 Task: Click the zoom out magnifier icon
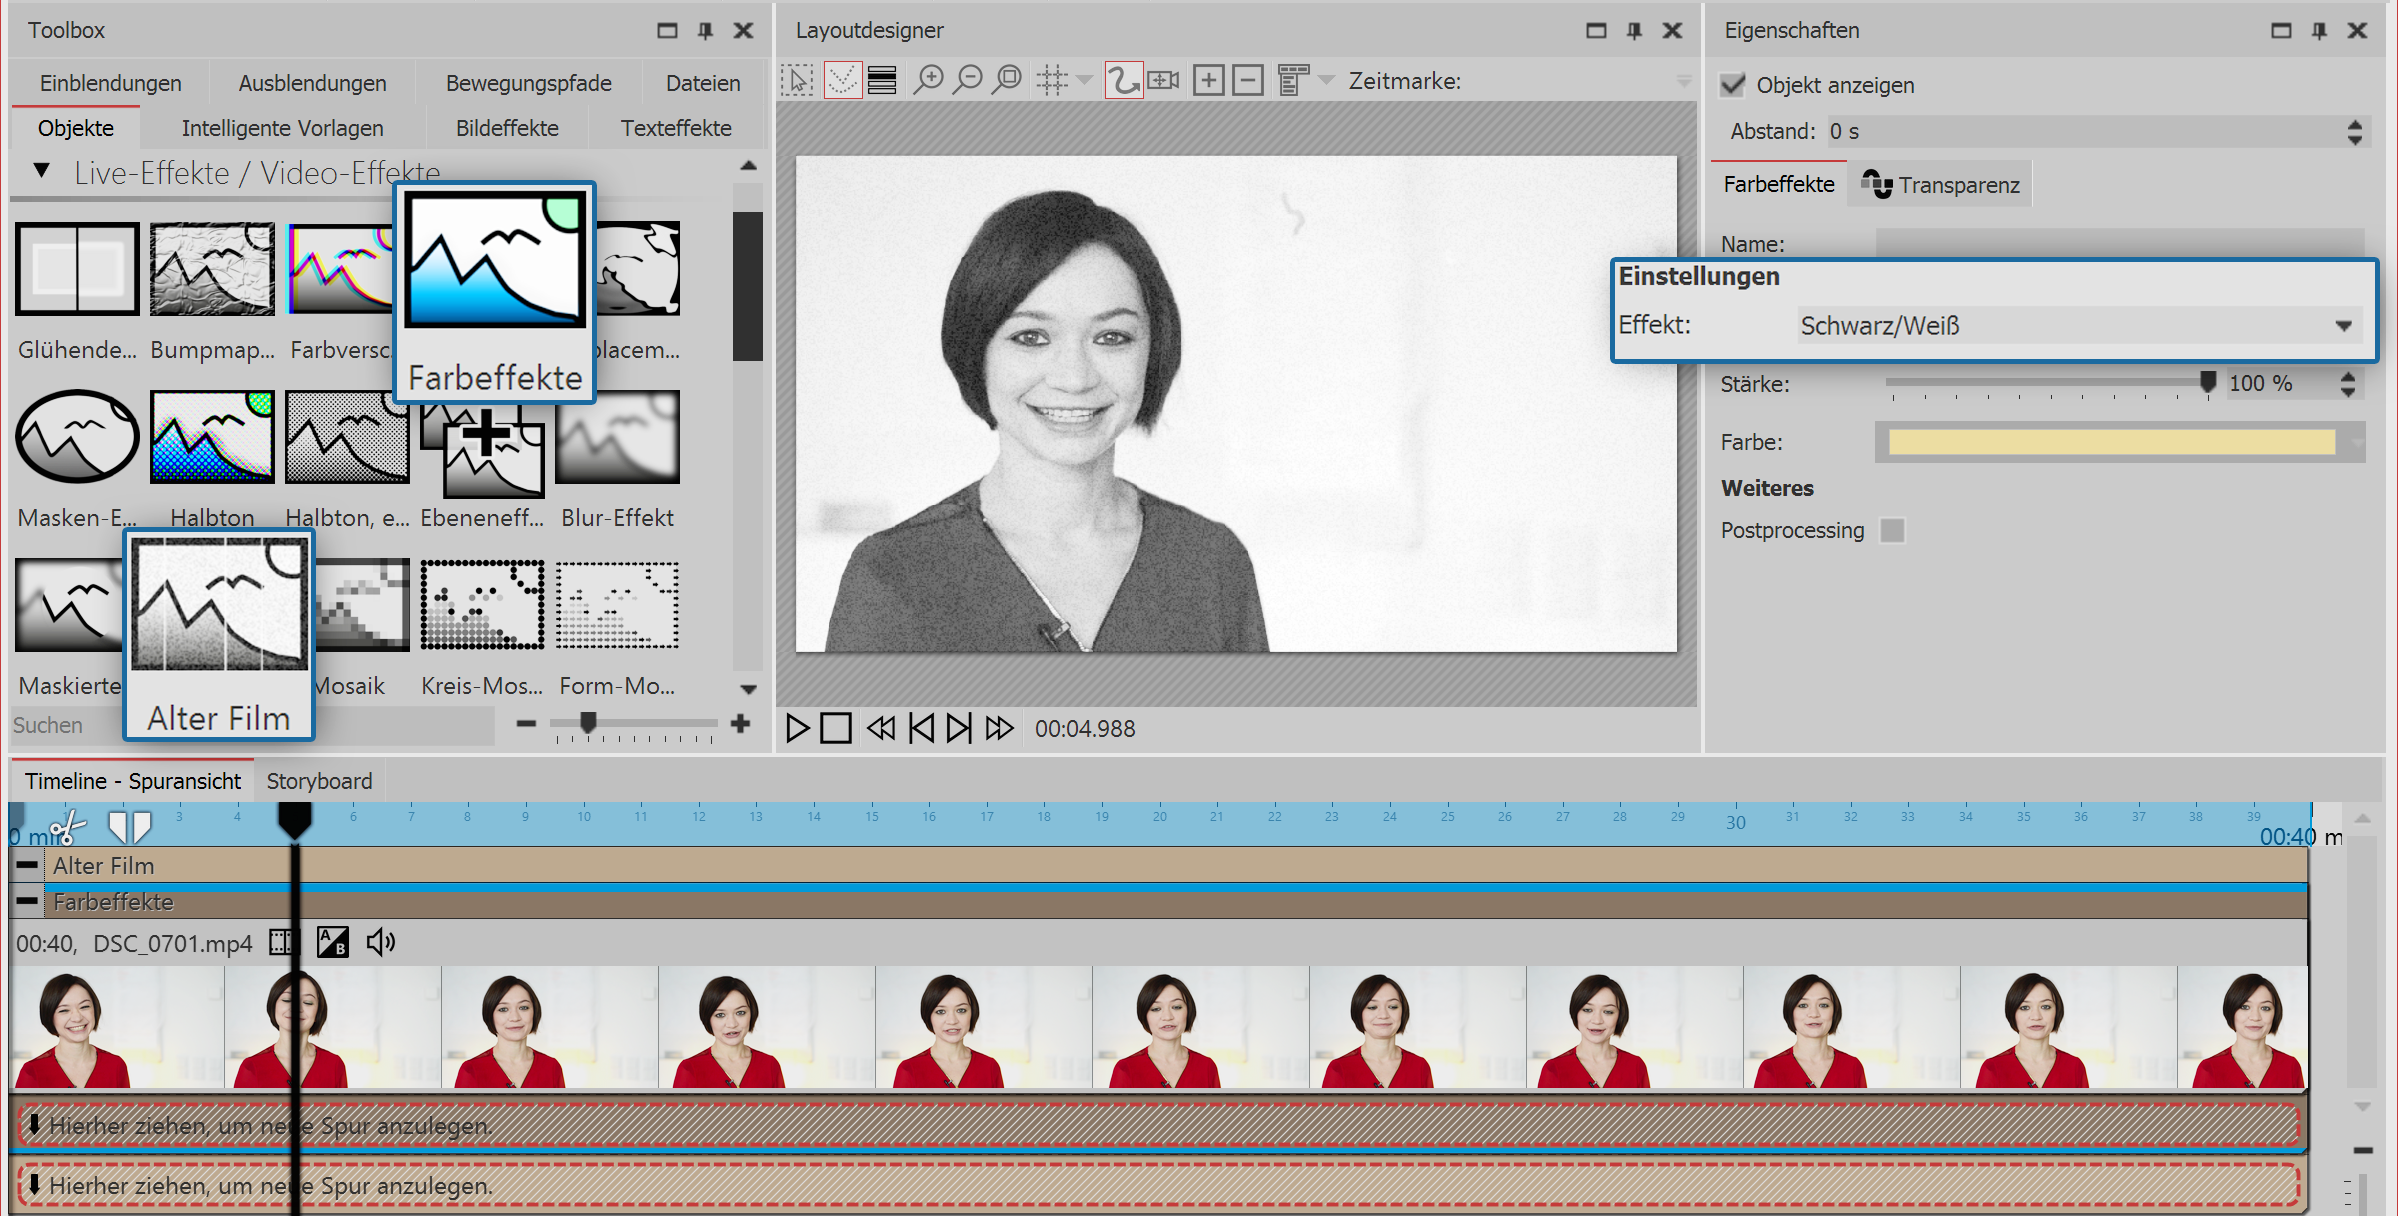tap(967, 80)
